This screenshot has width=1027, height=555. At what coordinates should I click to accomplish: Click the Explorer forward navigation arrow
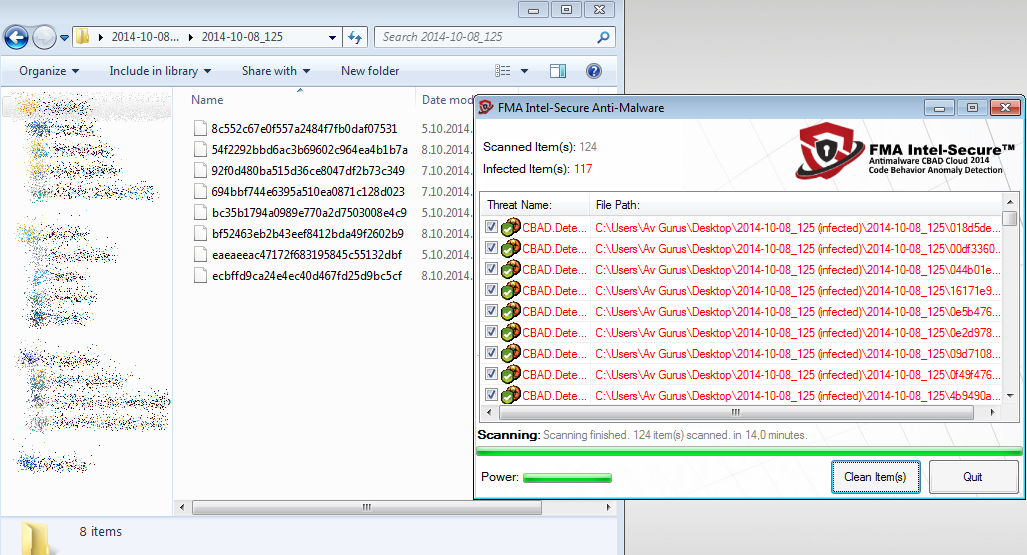[44, 37]
